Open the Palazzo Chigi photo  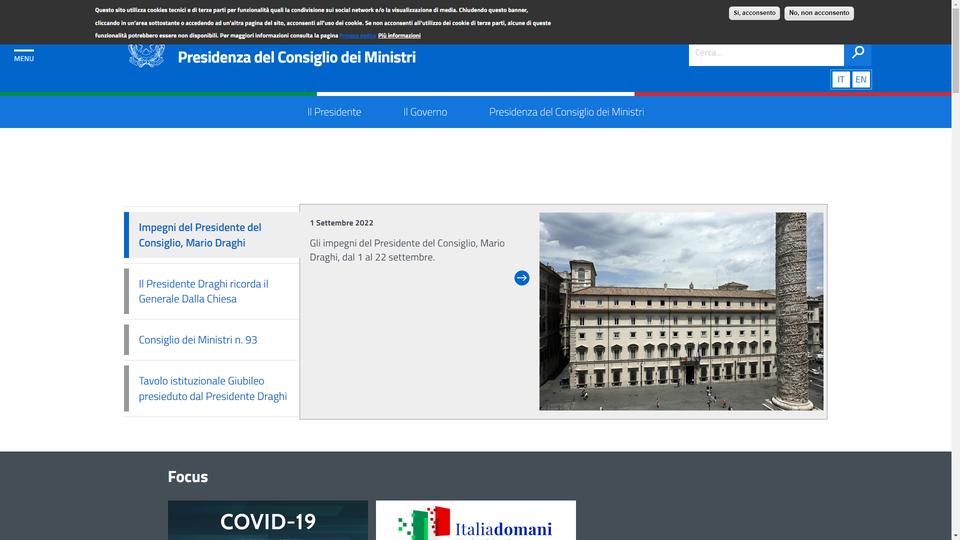click(681, 311)
